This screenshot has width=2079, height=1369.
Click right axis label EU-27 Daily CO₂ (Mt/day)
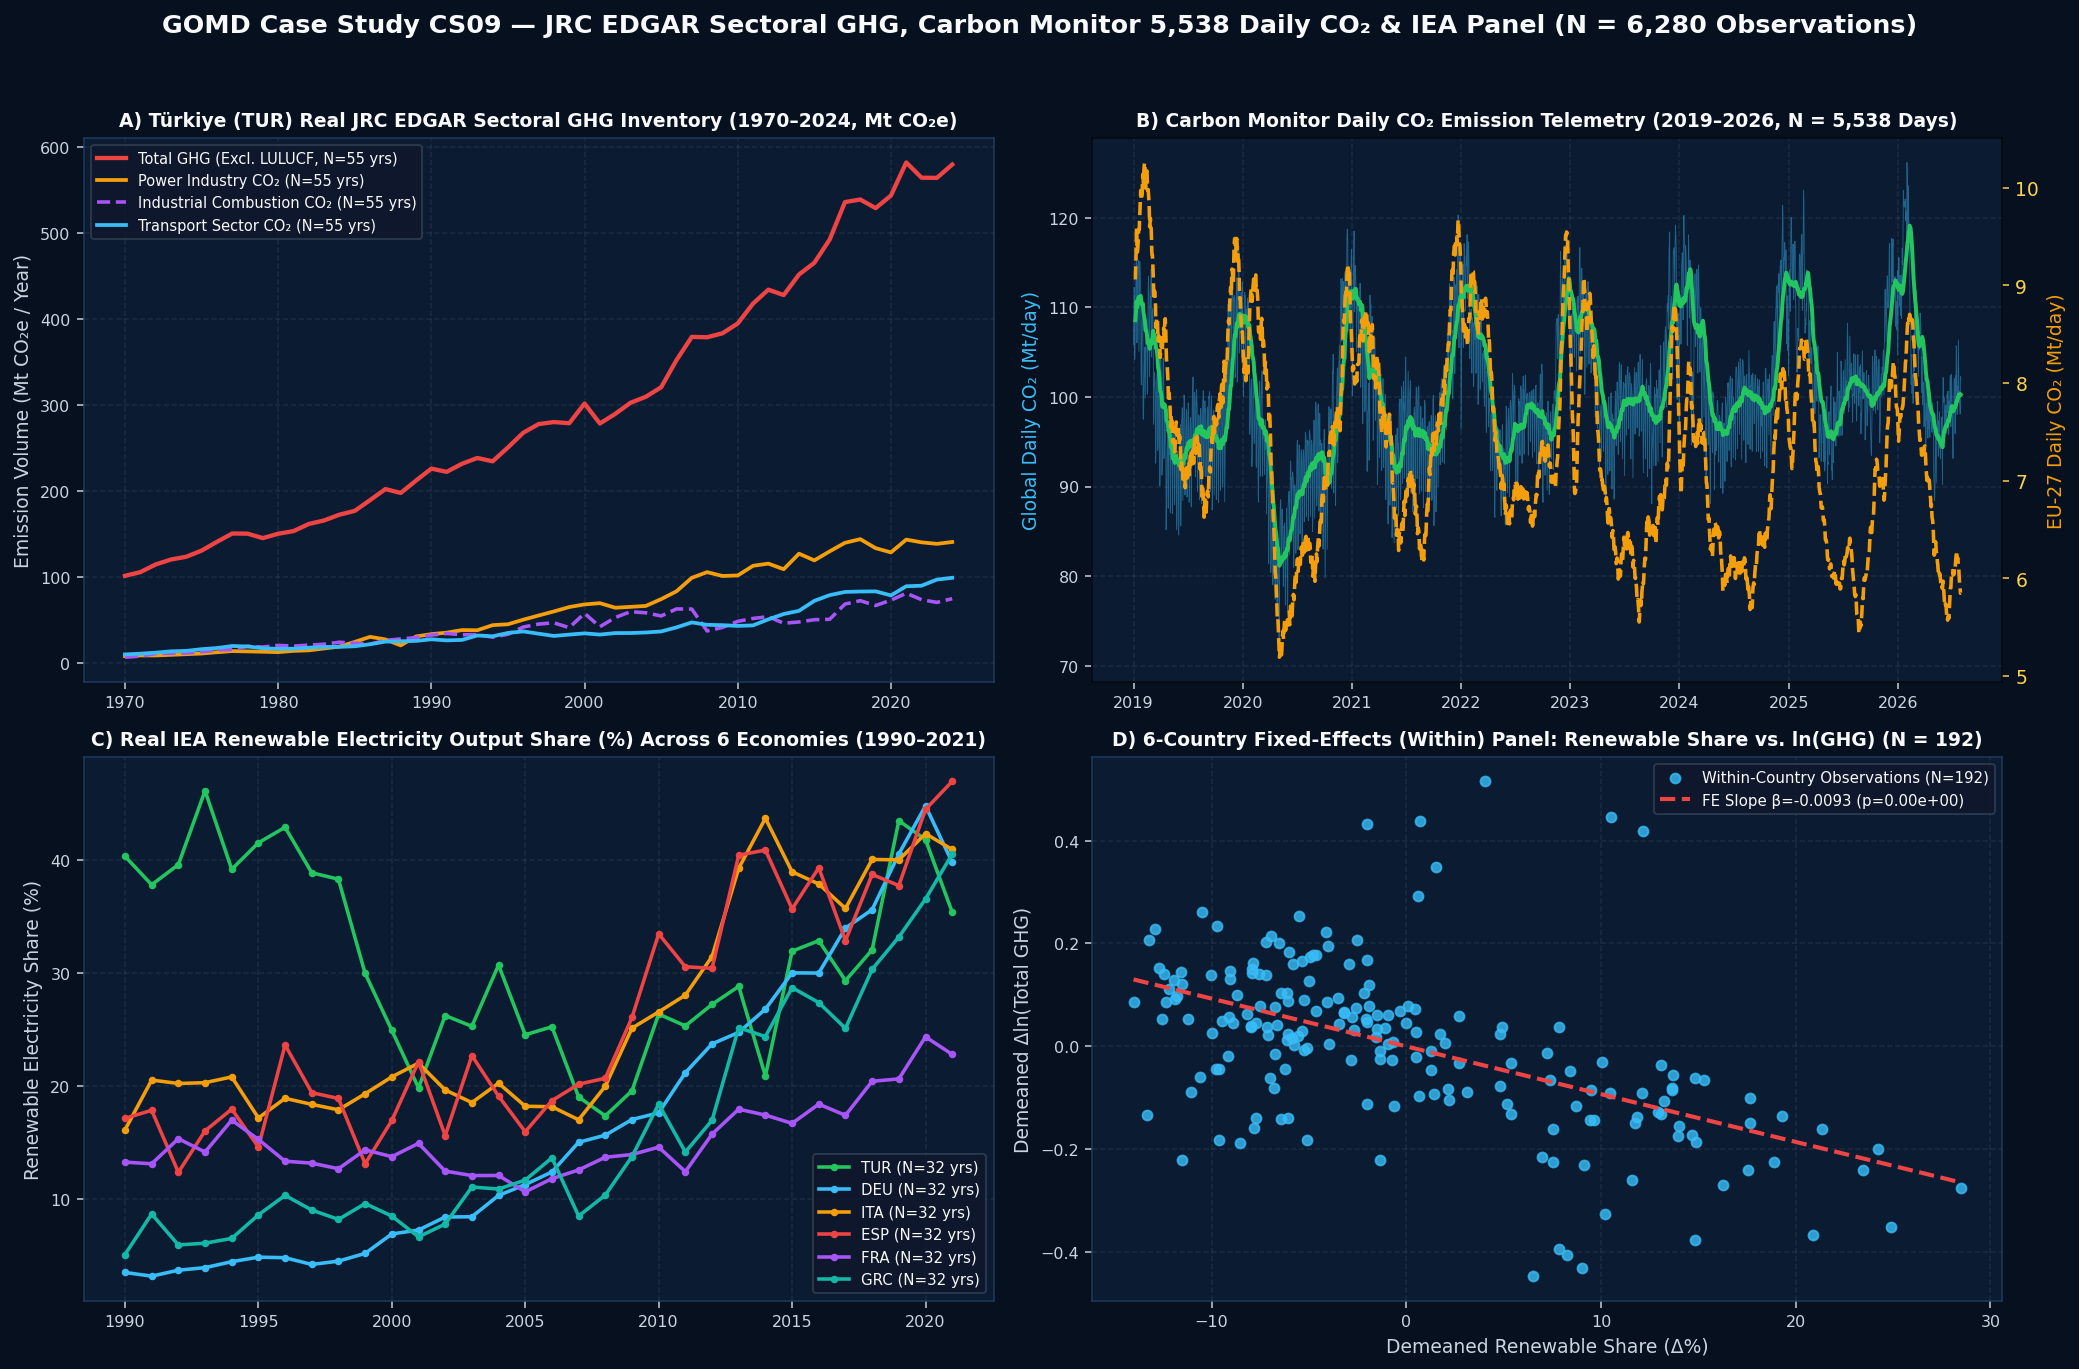2056,411
